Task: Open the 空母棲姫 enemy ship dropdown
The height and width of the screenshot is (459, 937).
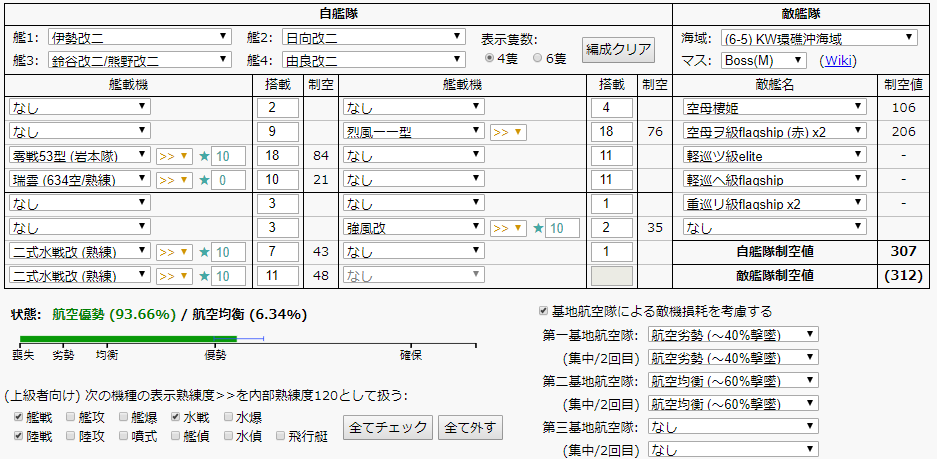Action: coord(775,108)
